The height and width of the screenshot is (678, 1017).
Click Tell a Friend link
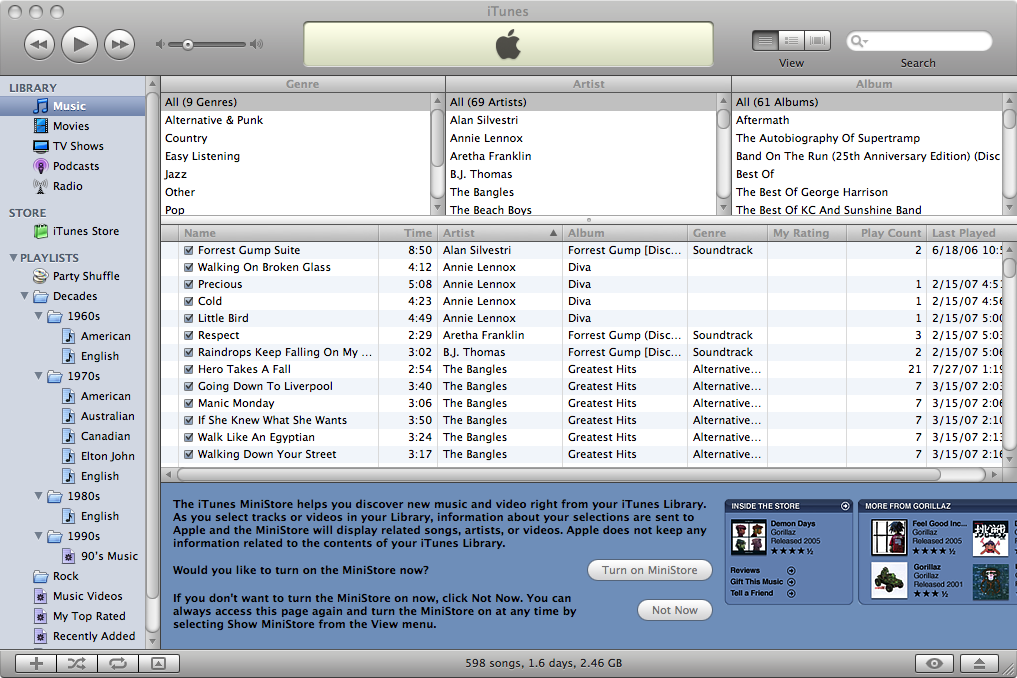click(763, 593)
